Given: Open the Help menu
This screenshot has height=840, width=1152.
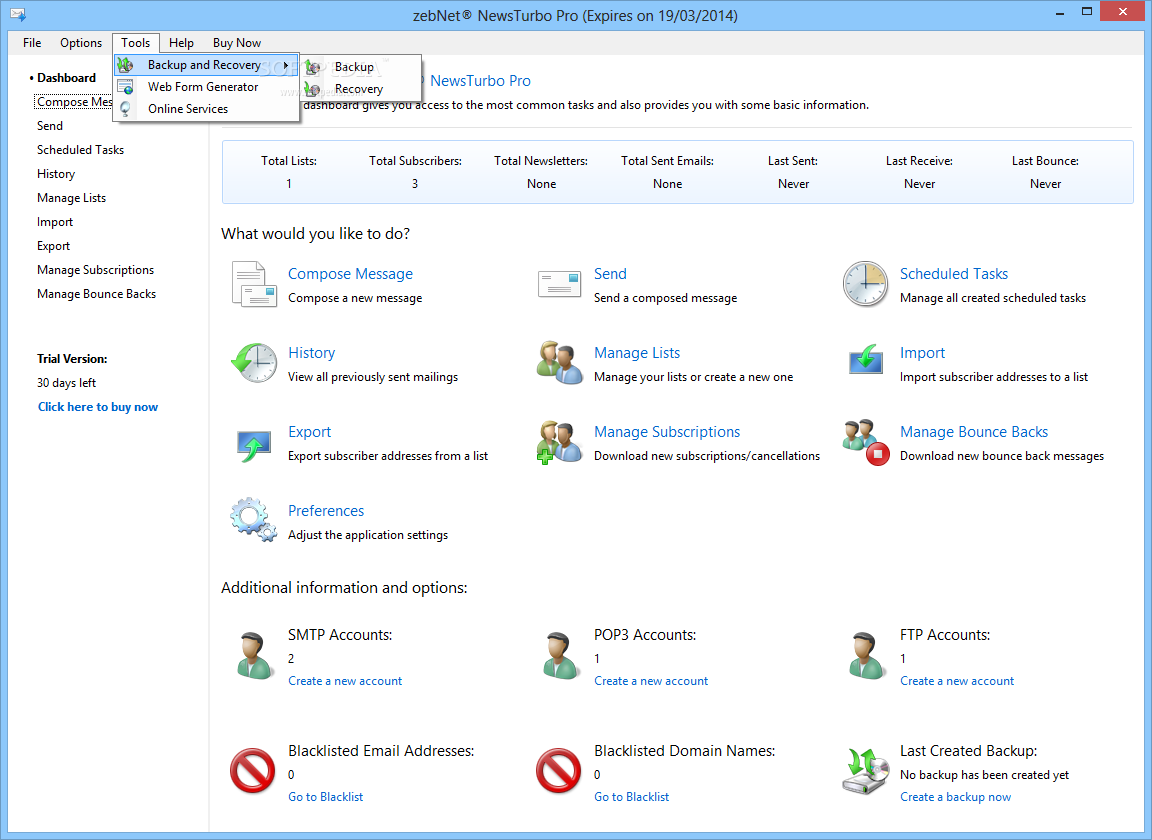Looking at the screenshot, I should (181, 43).
